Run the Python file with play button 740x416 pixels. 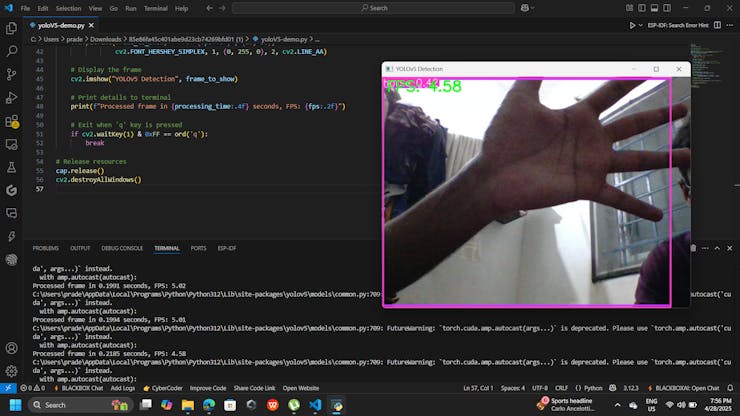632,25
